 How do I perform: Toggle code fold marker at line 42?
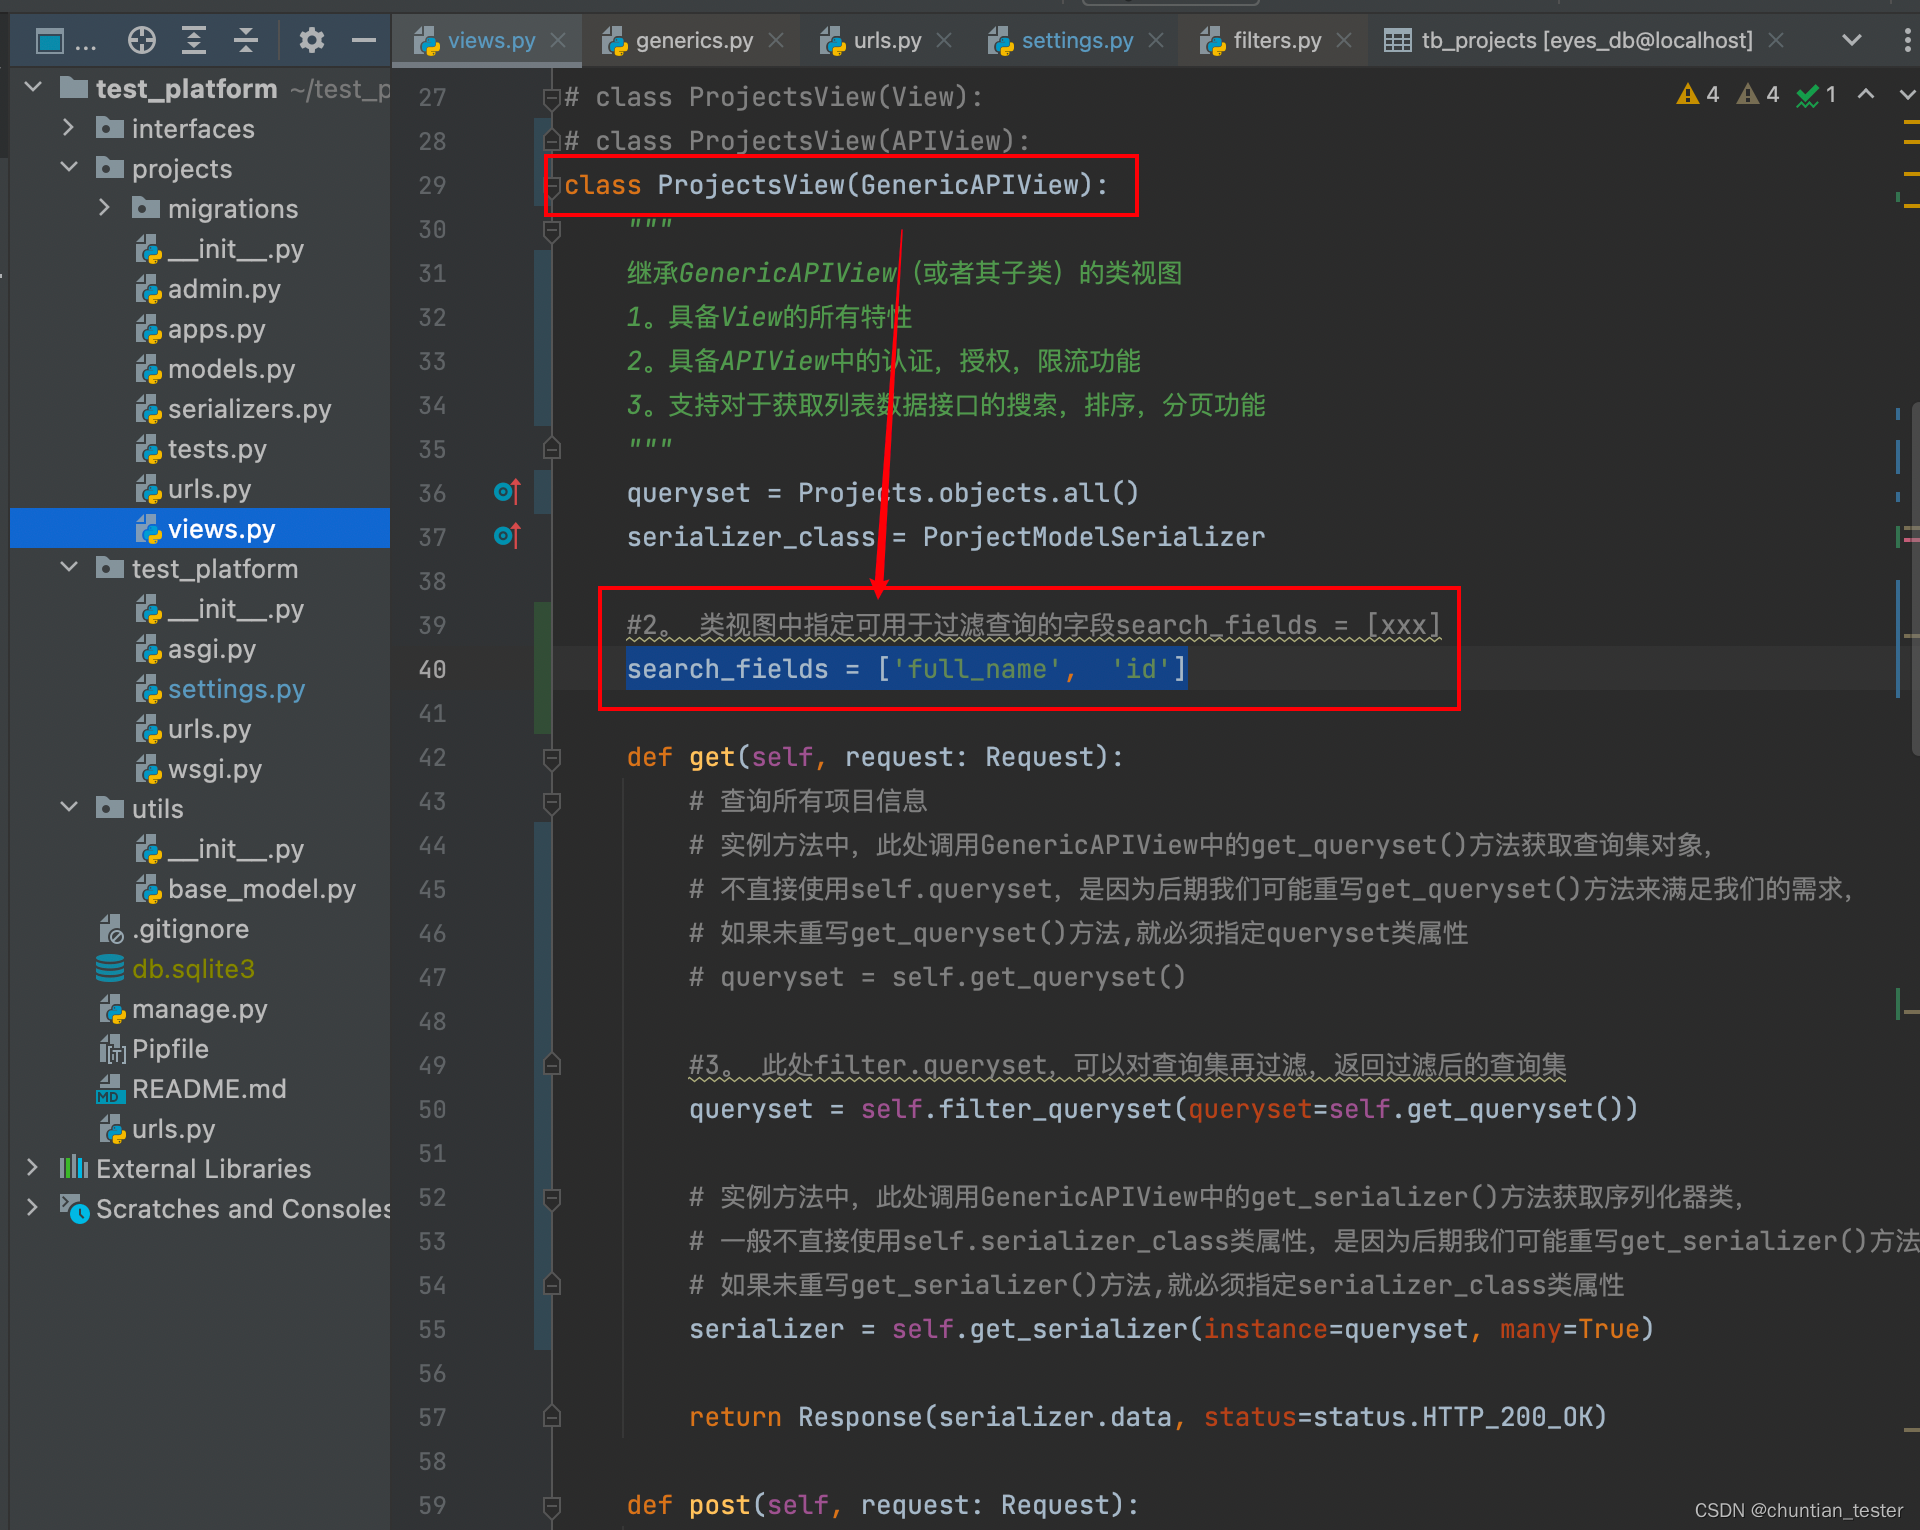point(551,757)
